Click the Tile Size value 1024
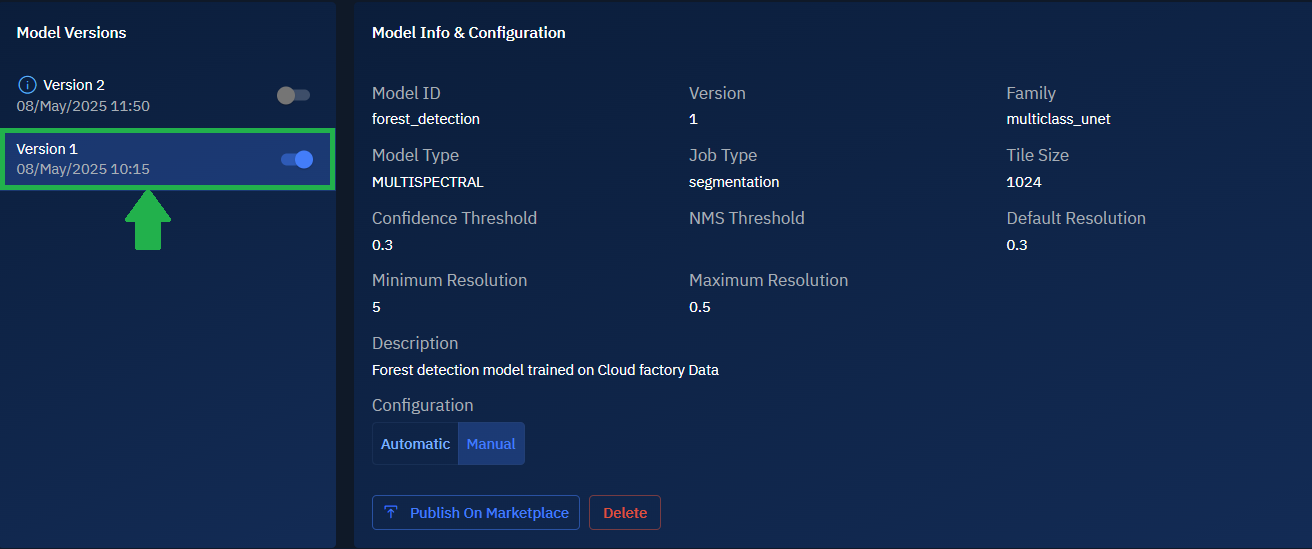1312x549 pixels. pyautogui.click(x=1023, y=182)
